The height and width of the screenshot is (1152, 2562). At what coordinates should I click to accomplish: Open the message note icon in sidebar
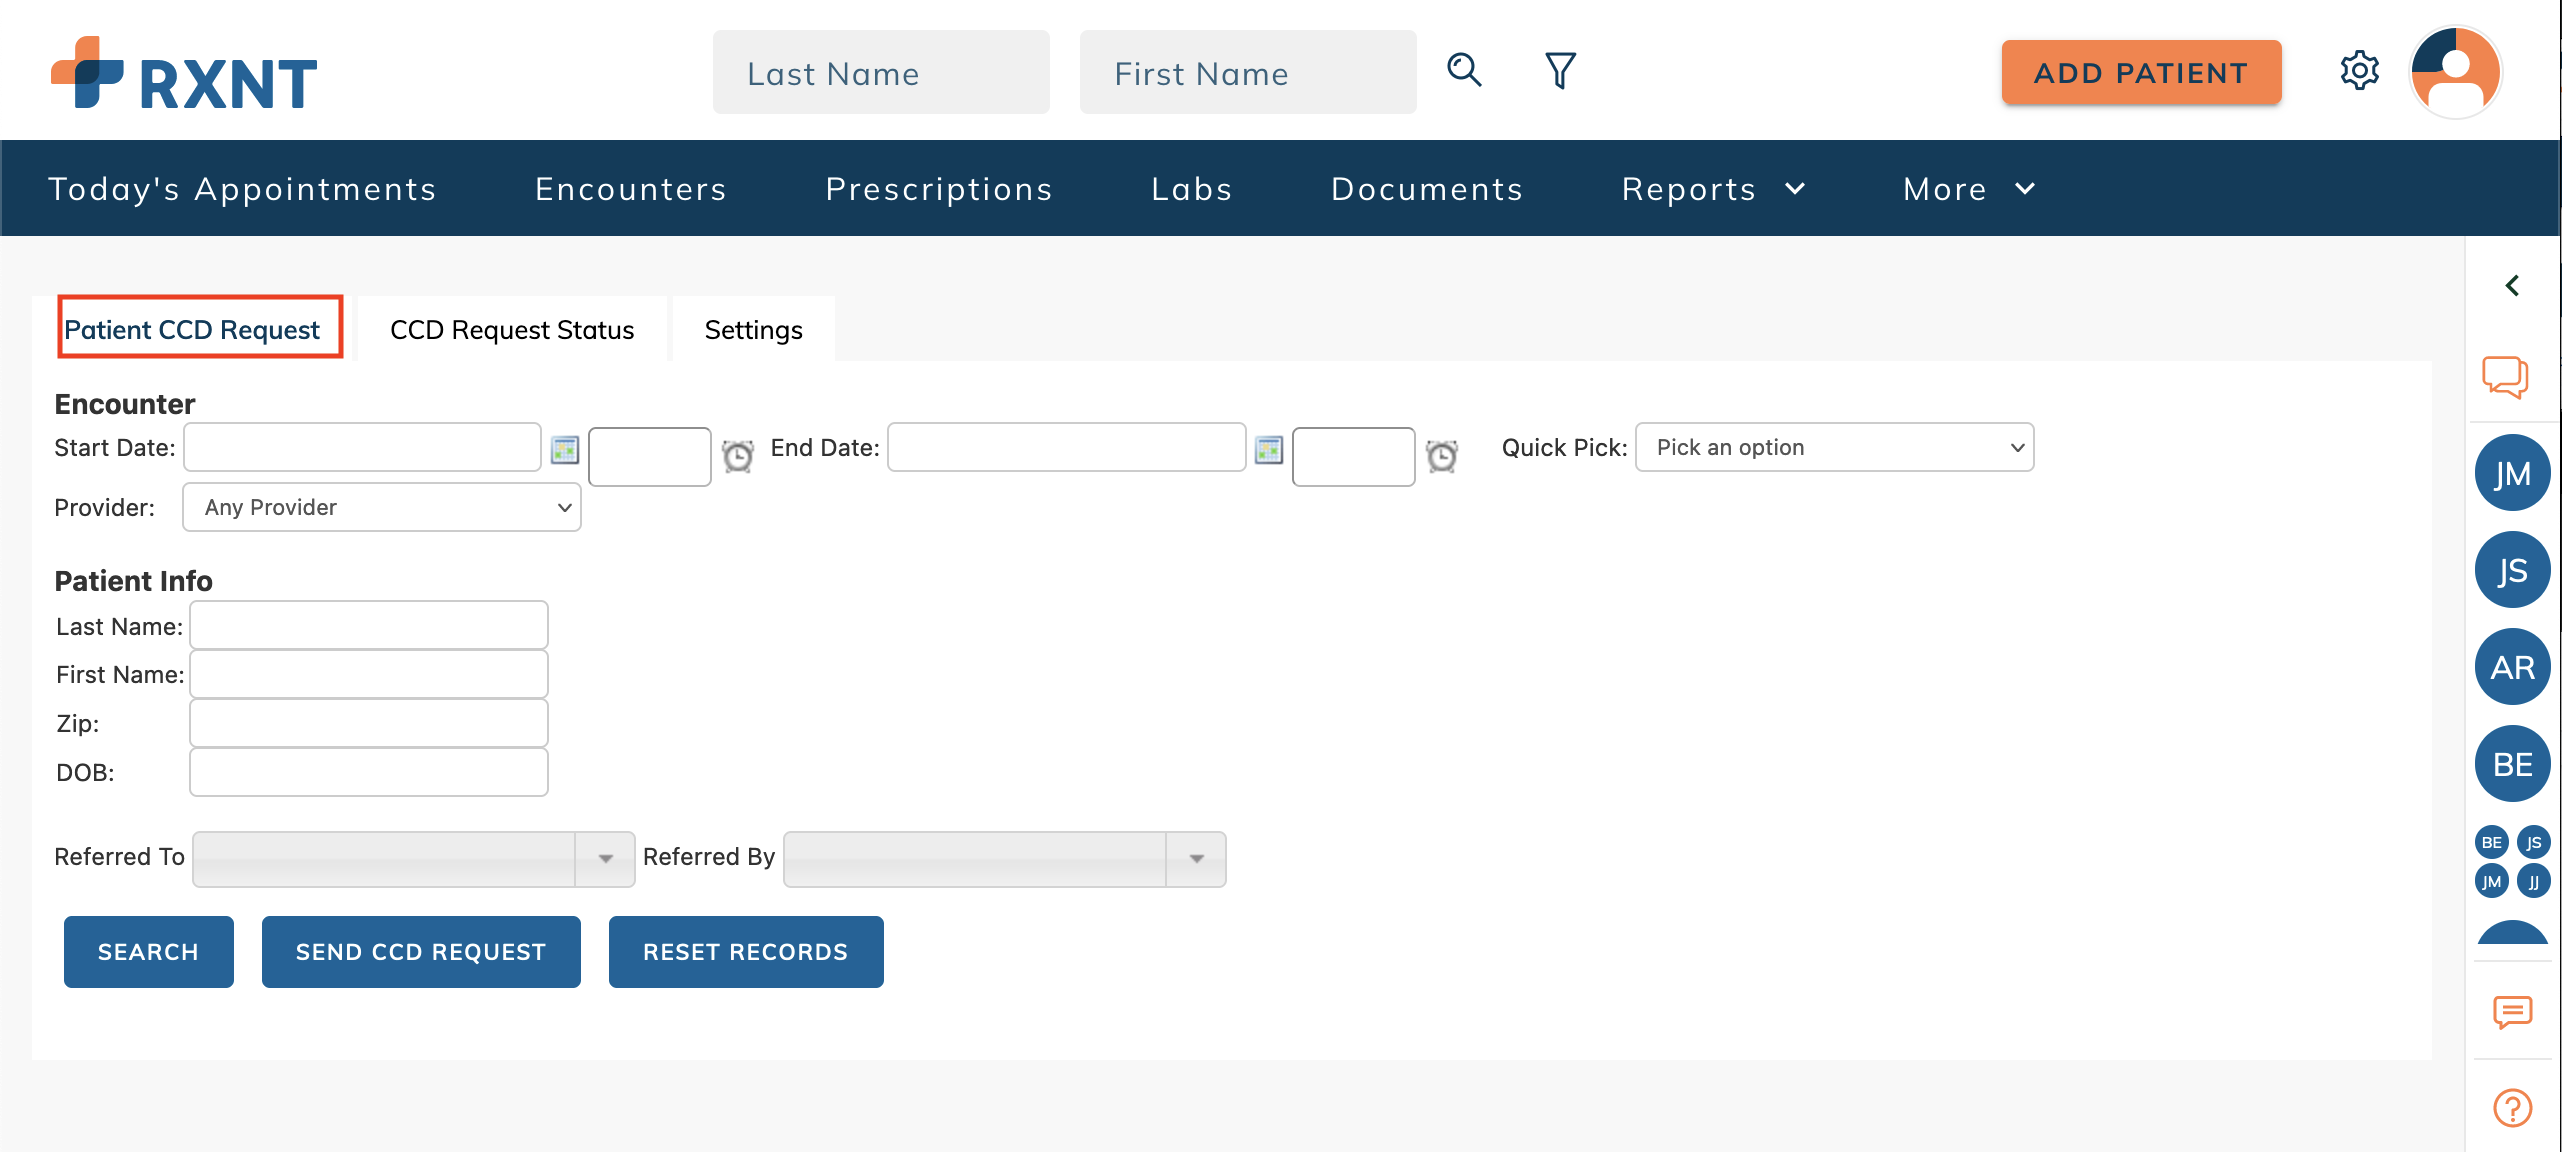click(x=2512, y=1012)
